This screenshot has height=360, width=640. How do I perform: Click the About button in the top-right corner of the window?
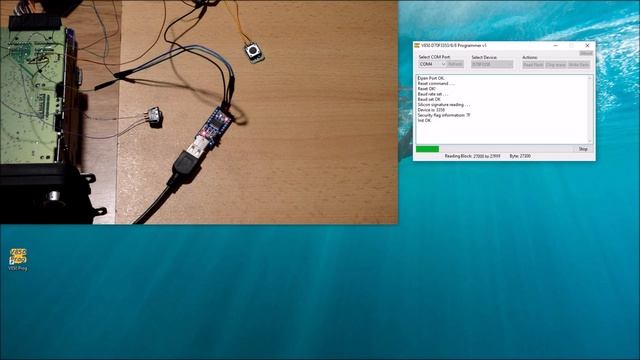(x=586, y=53)
